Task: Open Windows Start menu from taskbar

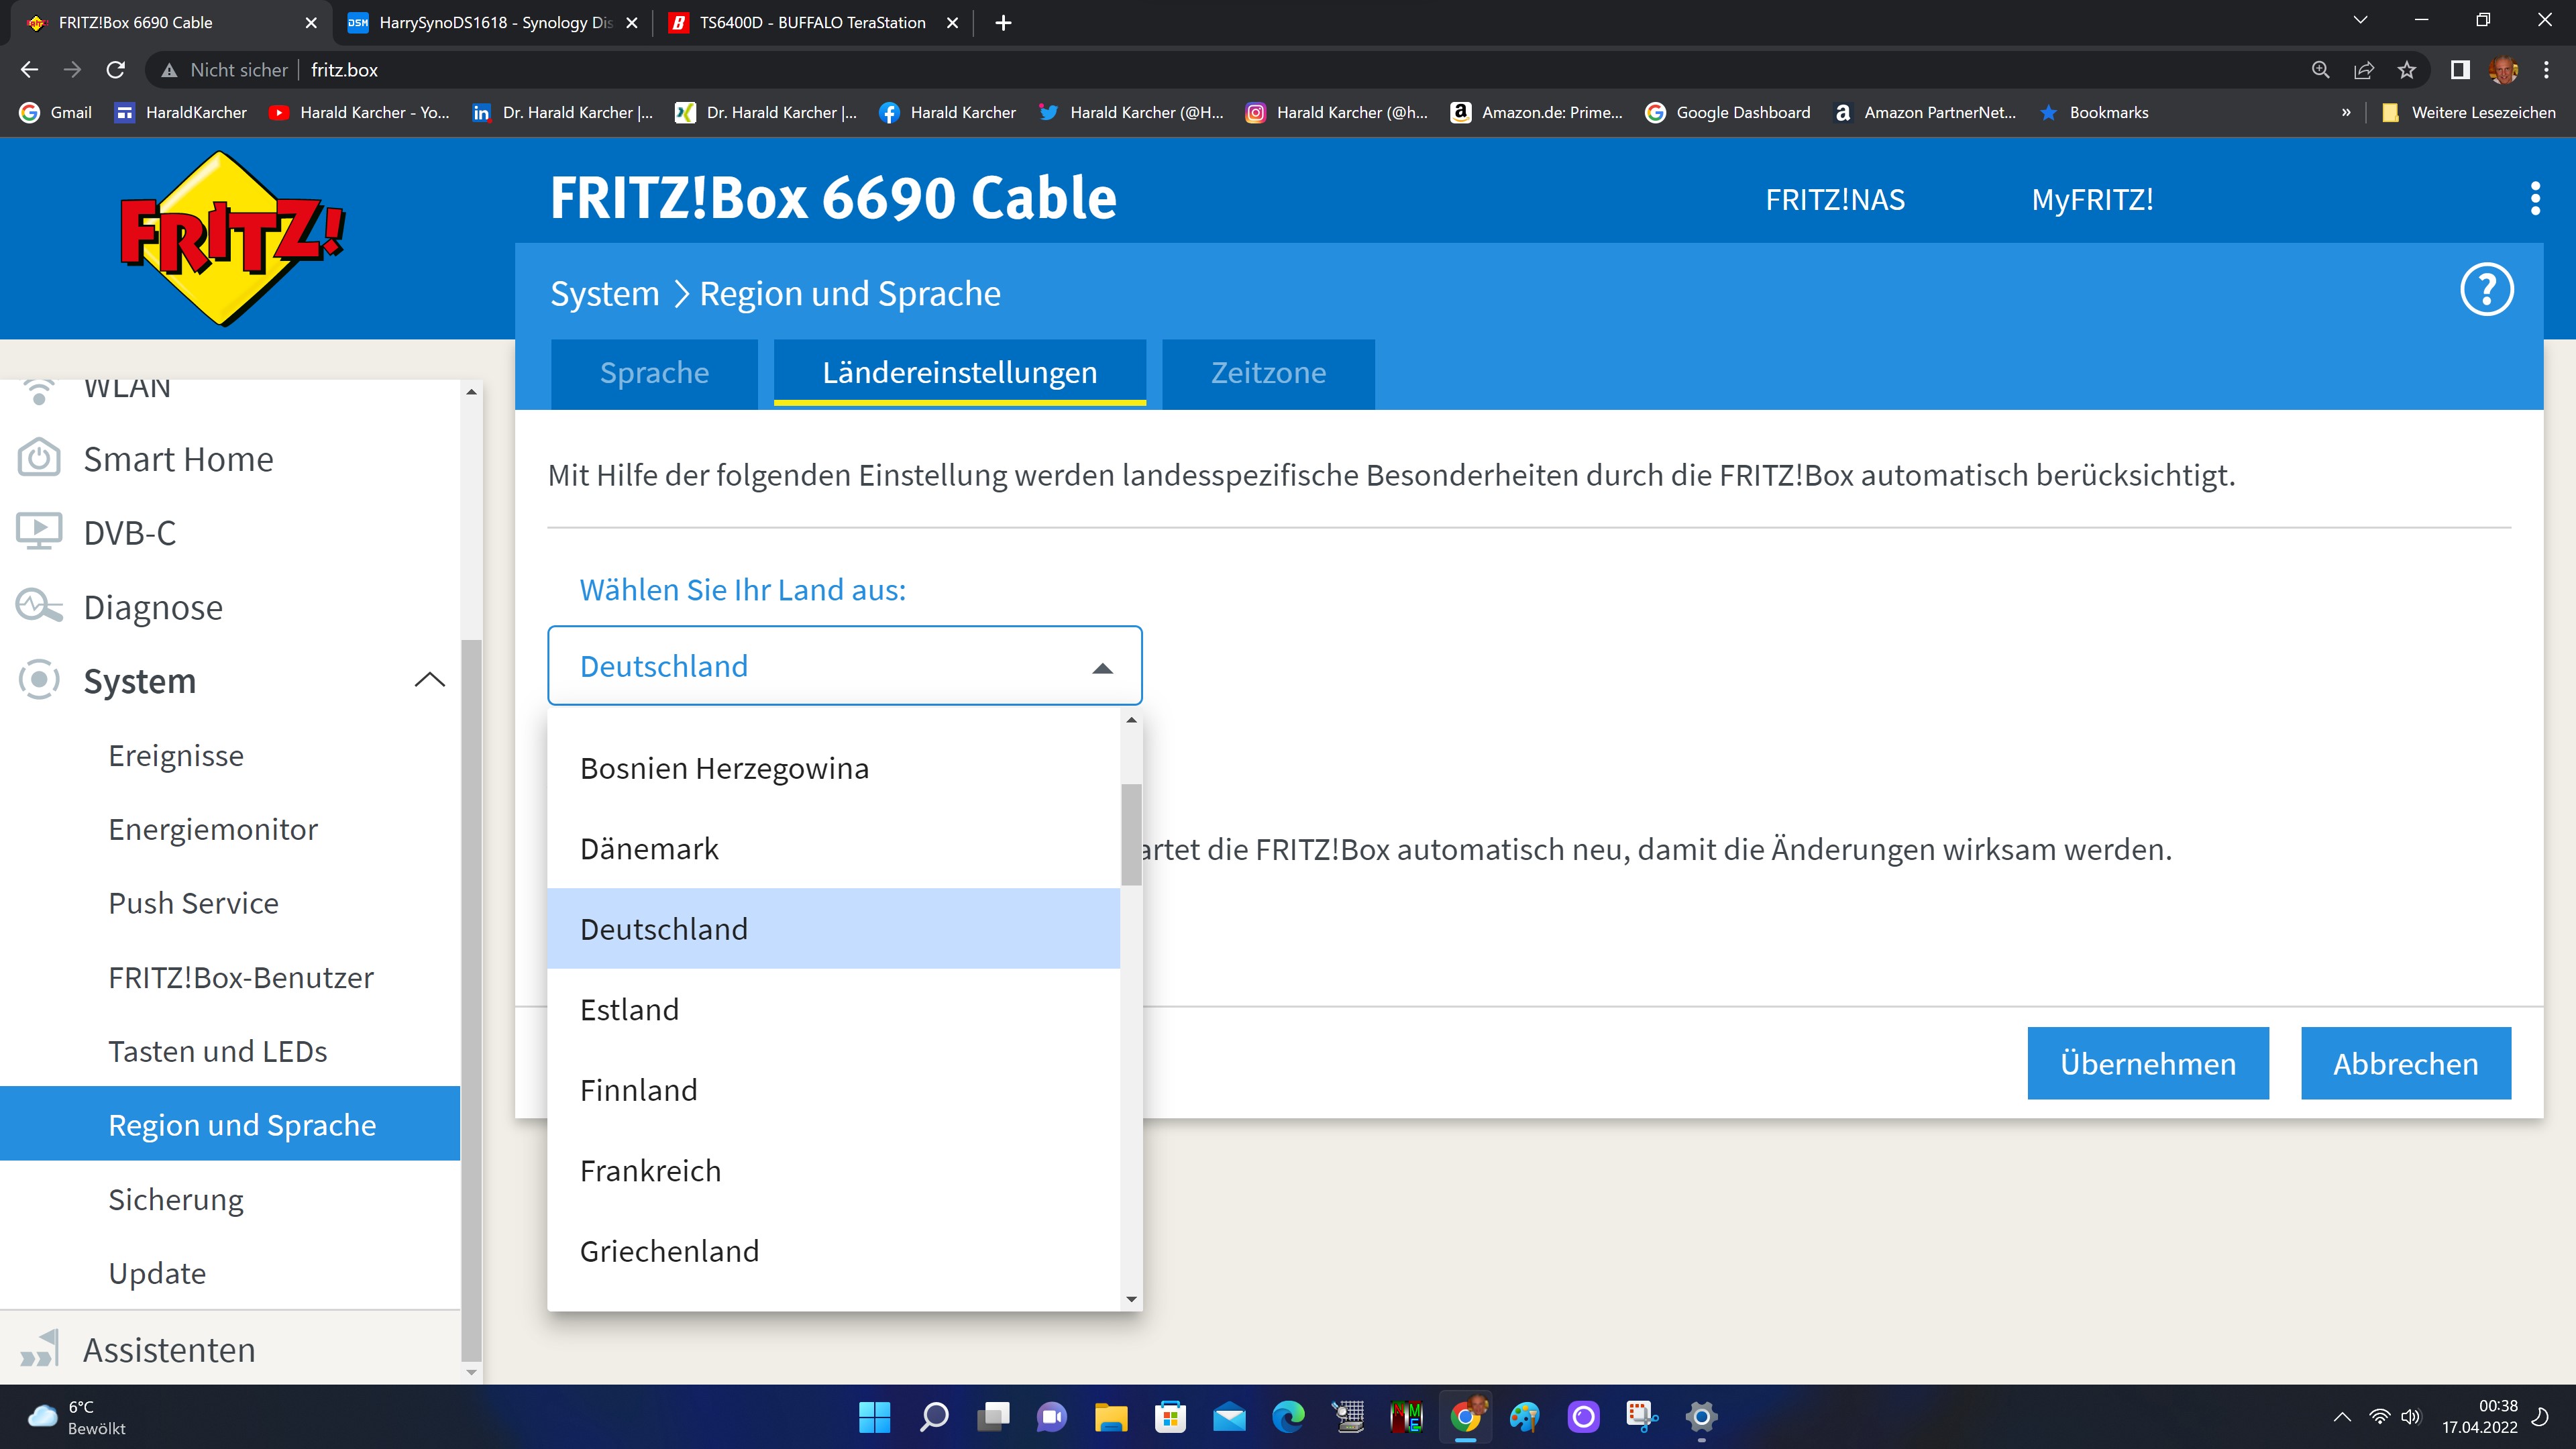Action: pyautogui.click(x=874, y=1417)
